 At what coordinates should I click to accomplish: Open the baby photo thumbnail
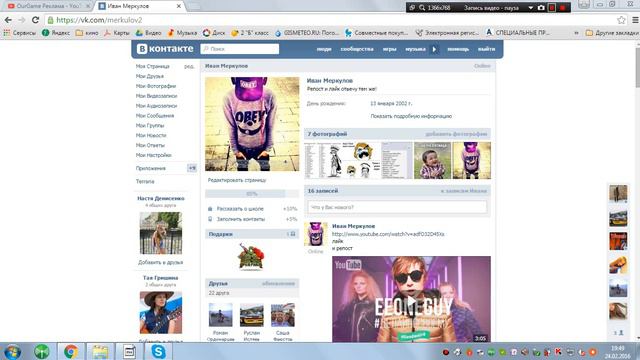(432, 160)
